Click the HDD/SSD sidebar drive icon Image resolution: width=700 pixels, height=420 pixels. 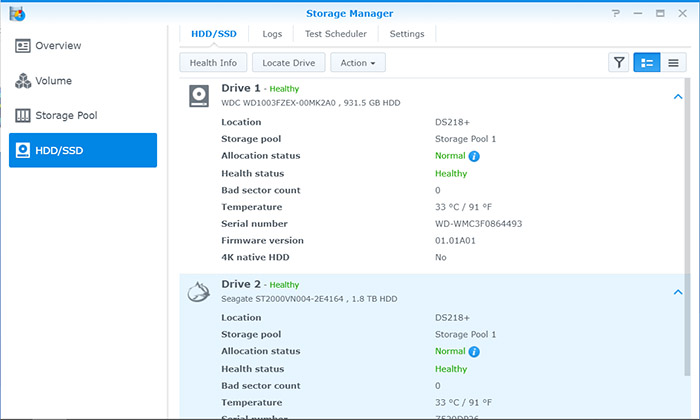pos(22,150)
